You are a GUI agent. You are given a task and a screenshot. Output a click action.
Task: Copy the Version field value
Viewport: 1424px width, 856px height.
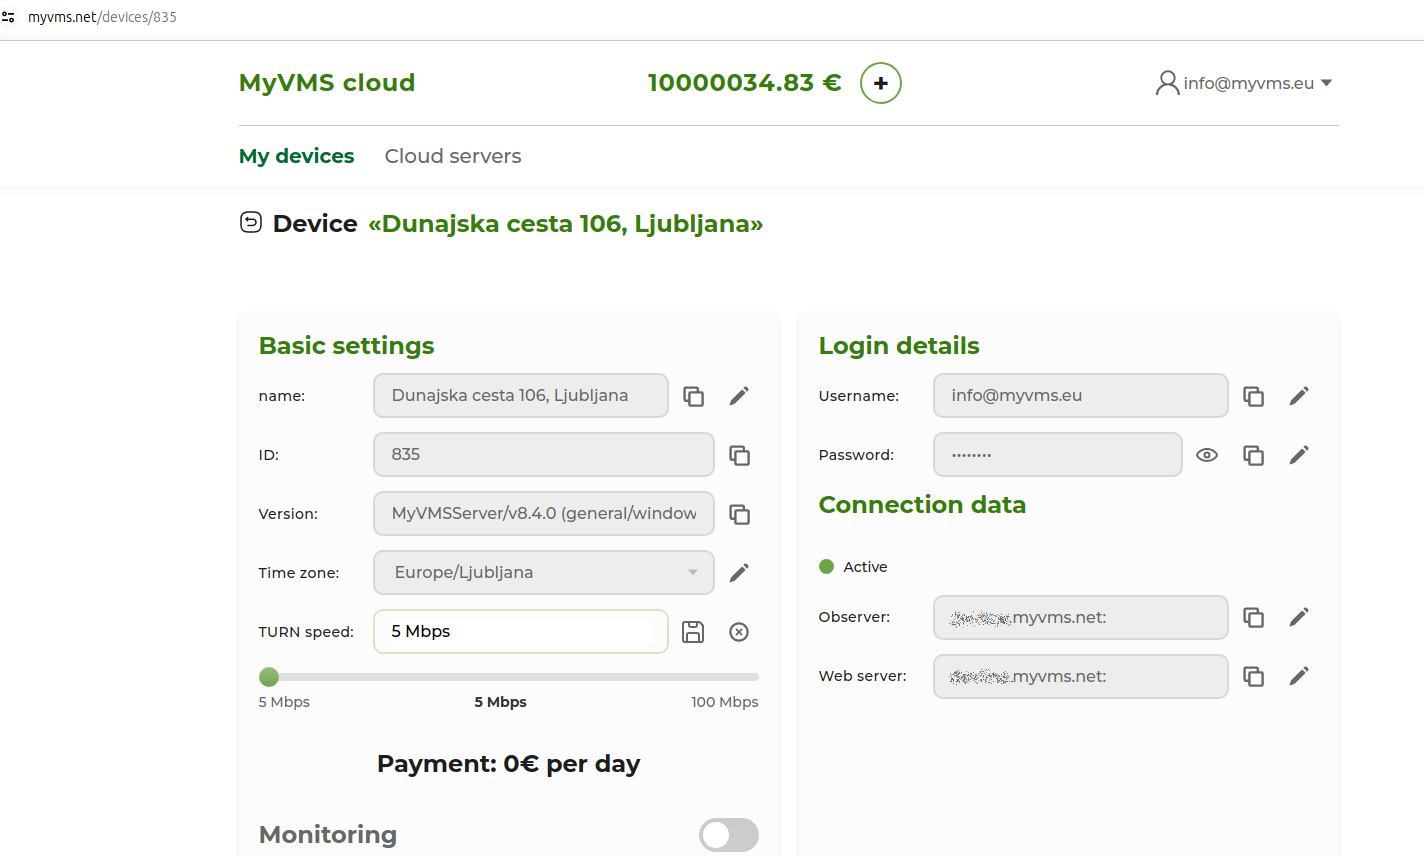[739, 514]
